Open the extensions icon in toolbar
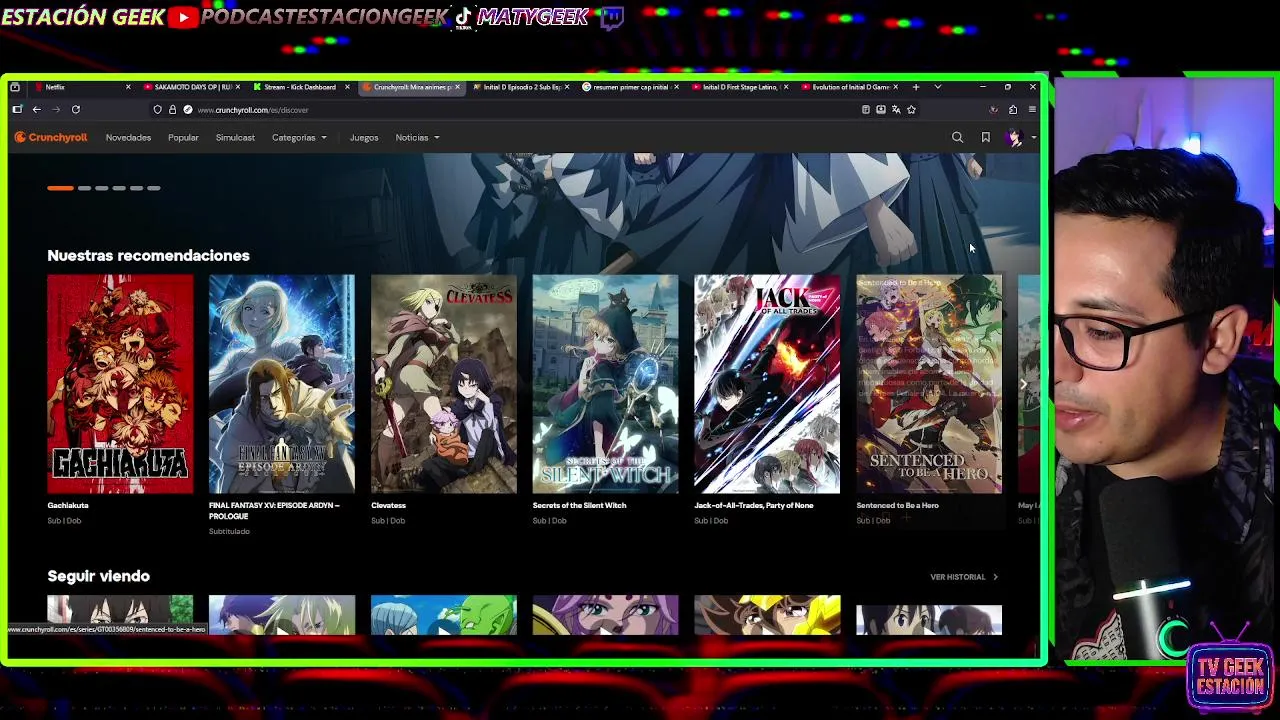The height and width of the screenshot is (720, 1280). (x=1012, y=110)
